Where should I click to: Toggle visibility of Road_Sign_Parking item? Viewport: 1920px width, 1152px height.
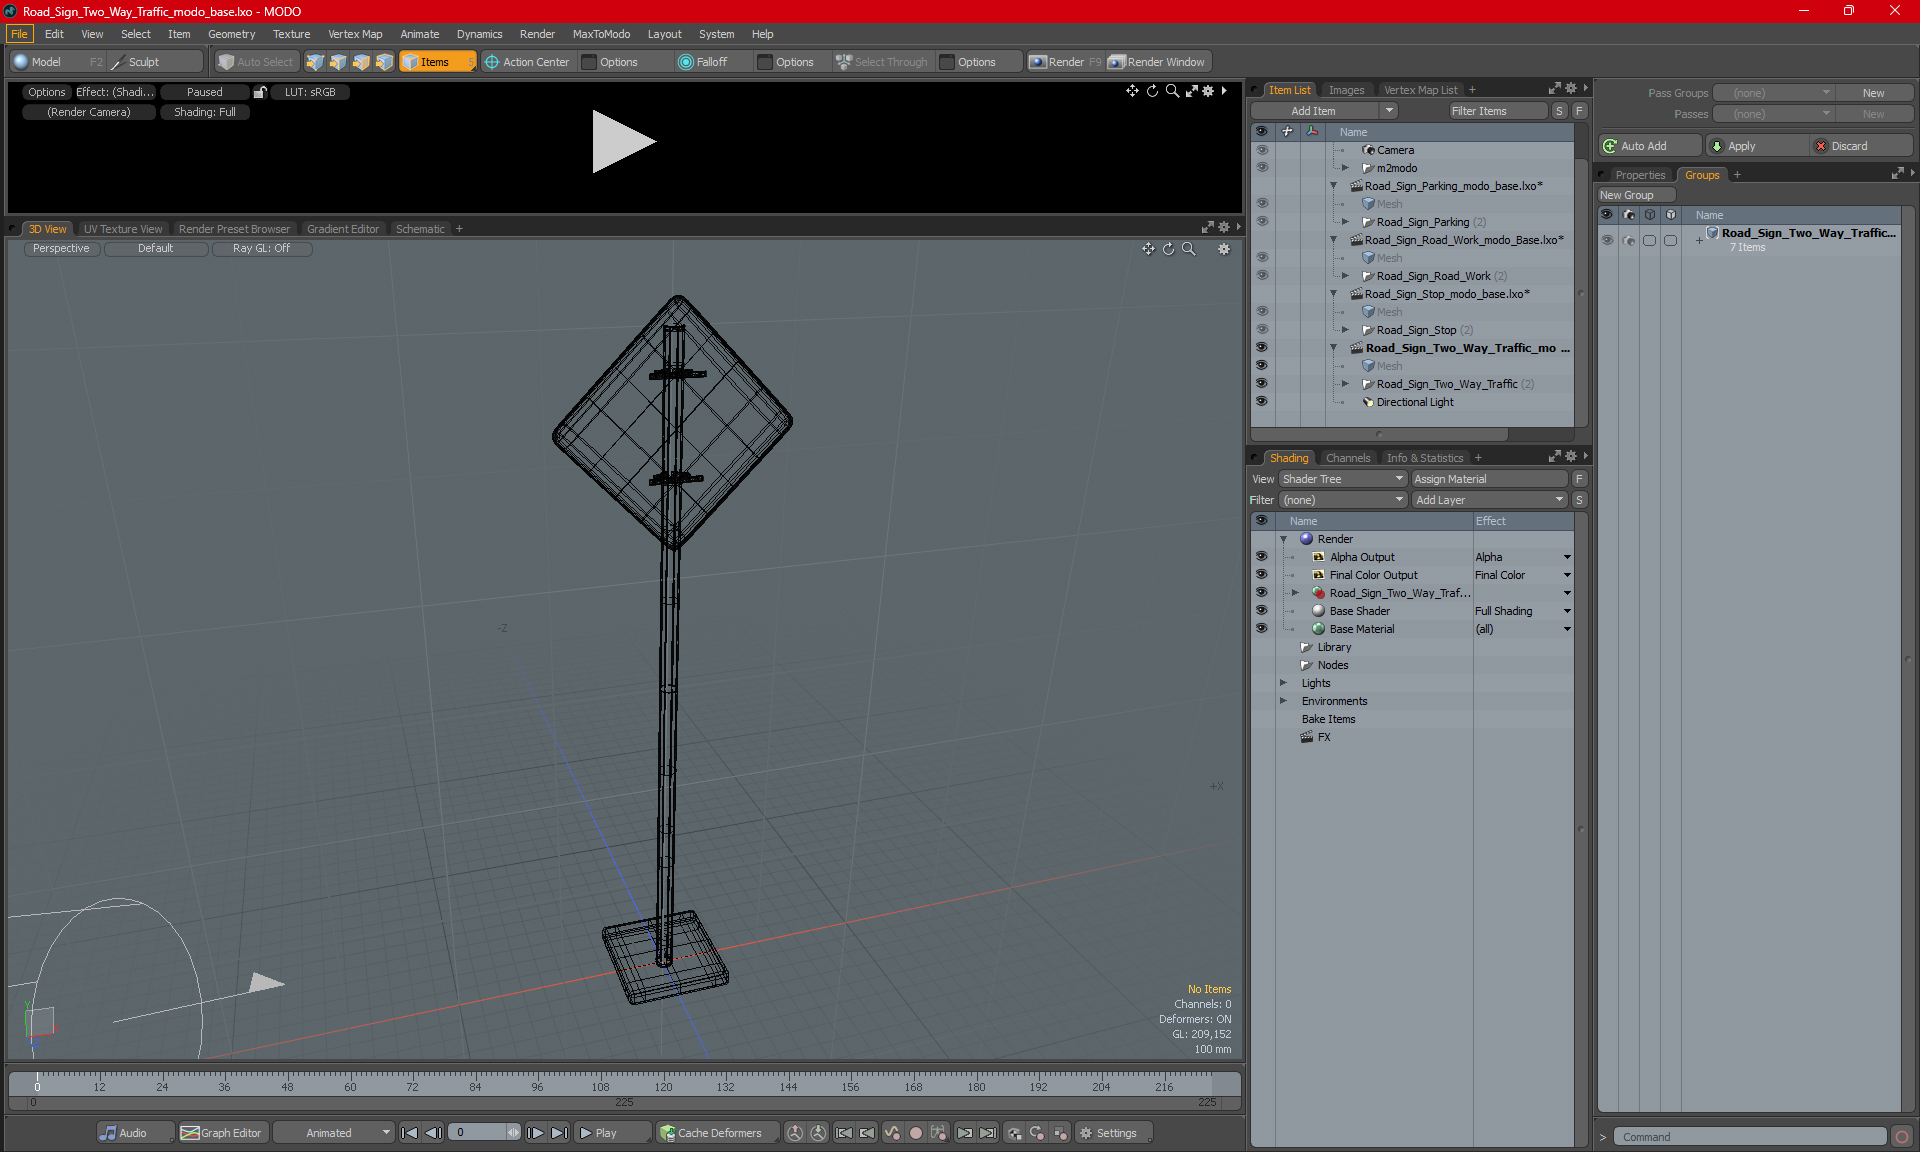pyautogui.click(x=1262, y=221)
